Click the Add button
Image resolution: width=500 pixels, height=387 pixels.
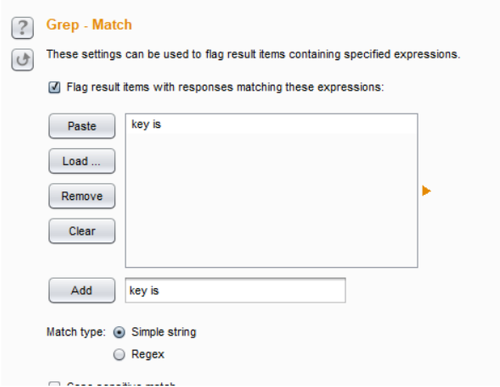(x=82, y=290)
